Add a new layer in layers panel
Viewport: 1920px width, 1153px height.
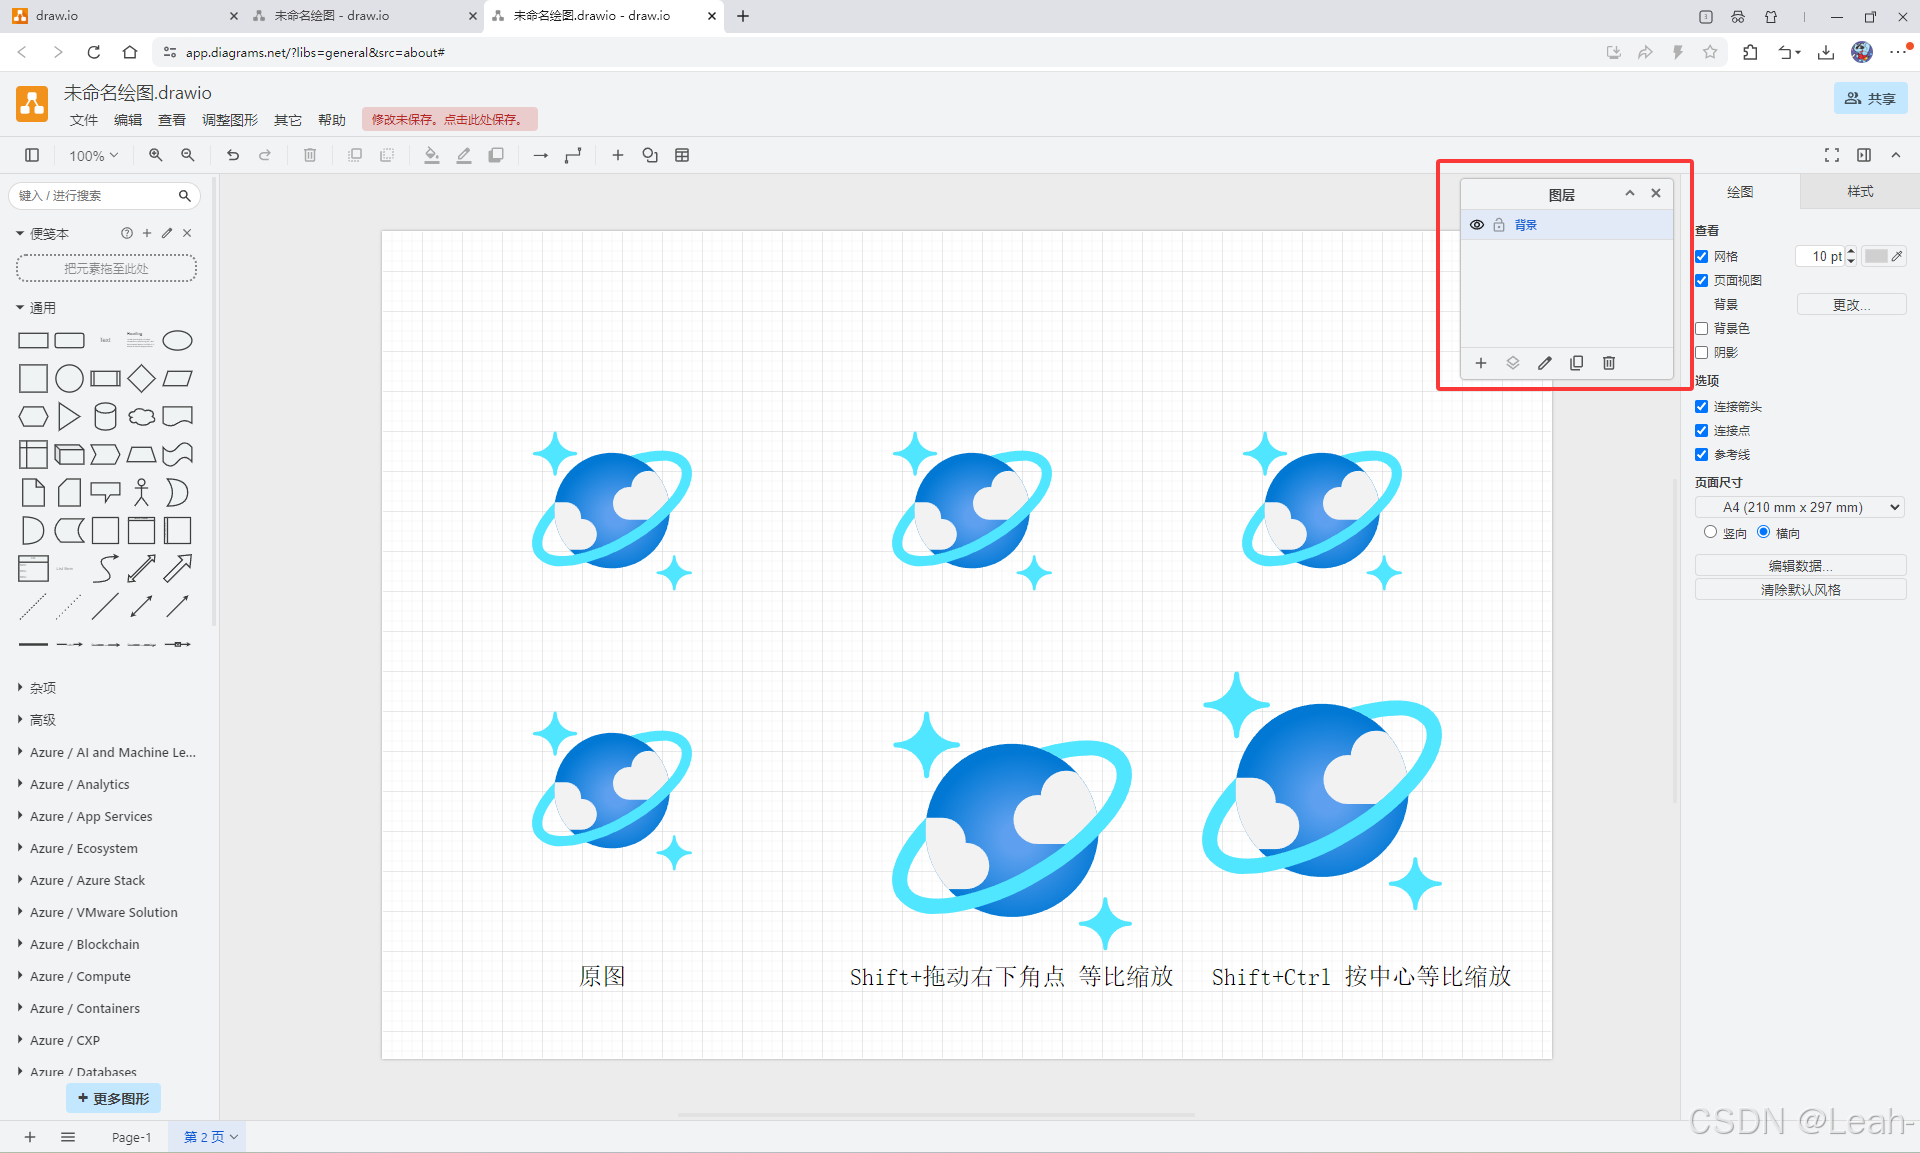(1481, 363)
